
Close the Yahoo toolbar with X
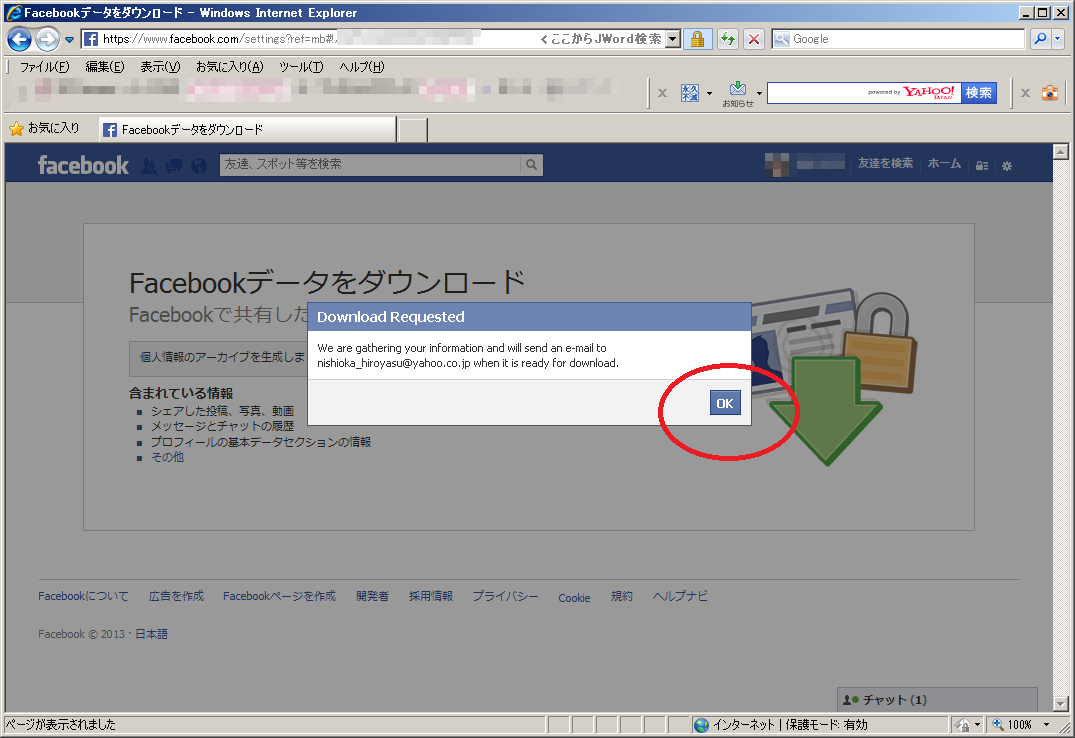click(1025, 93)
